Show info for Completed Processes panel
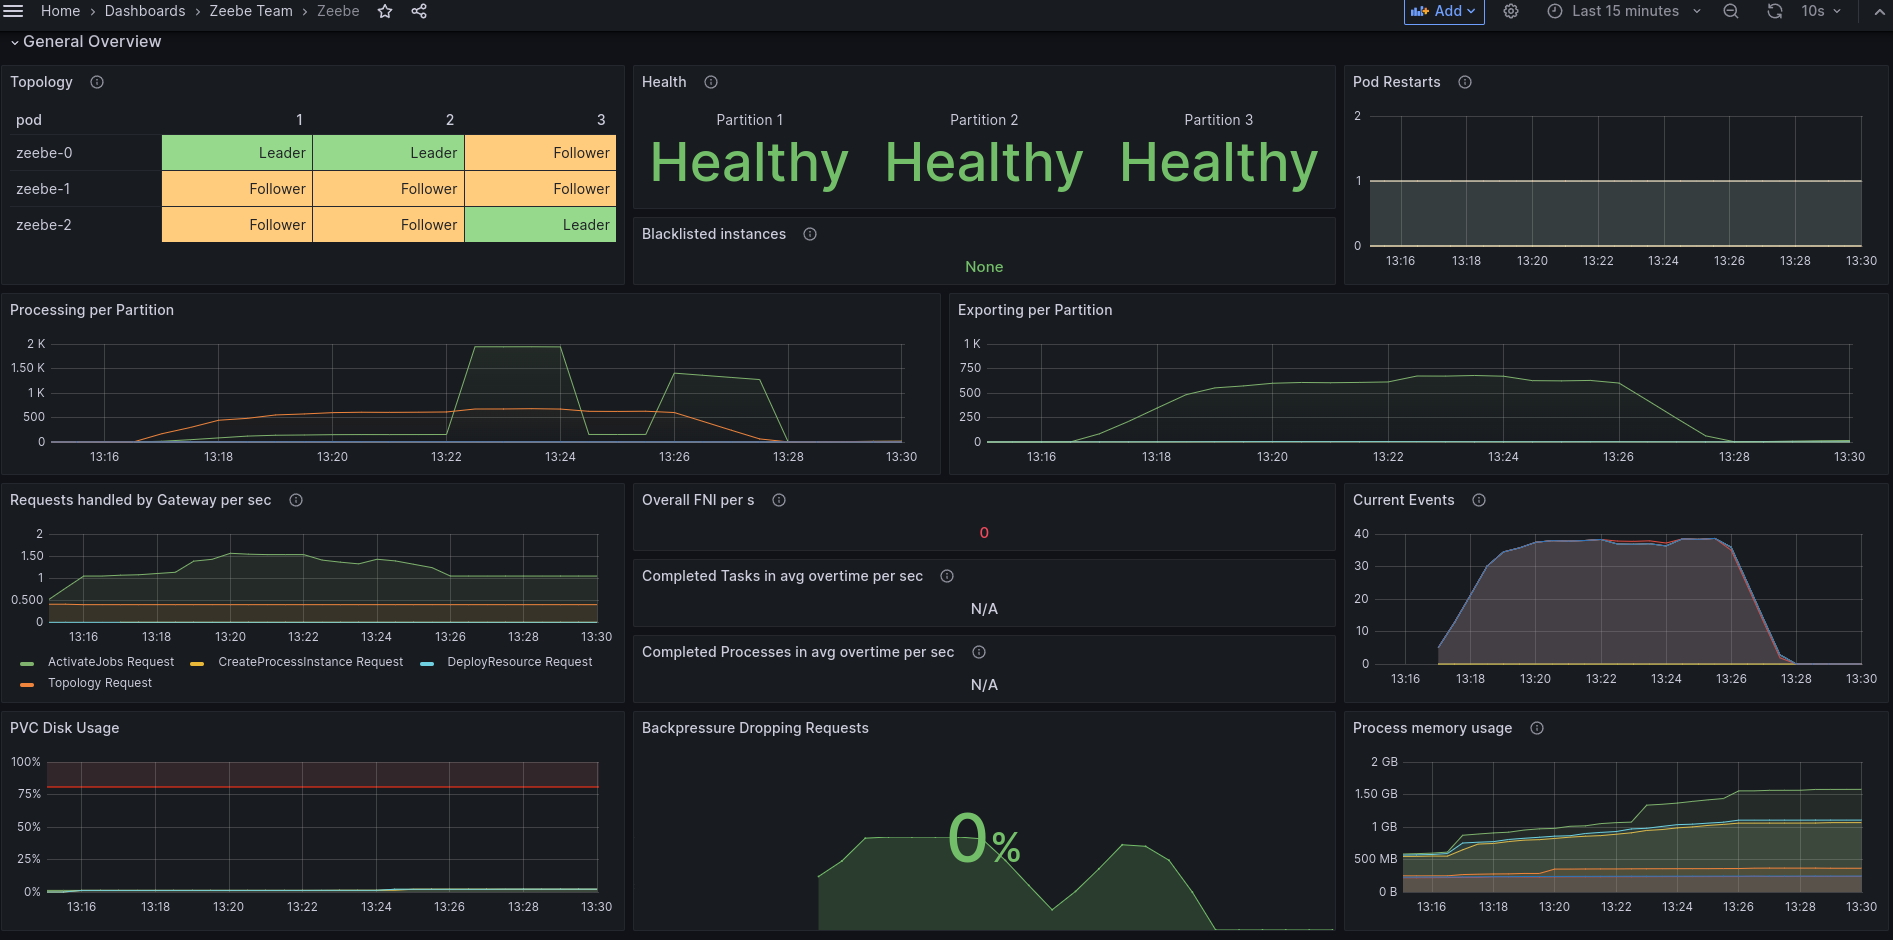This screenshot has width=1893, height=940. [x=979, y=652]
